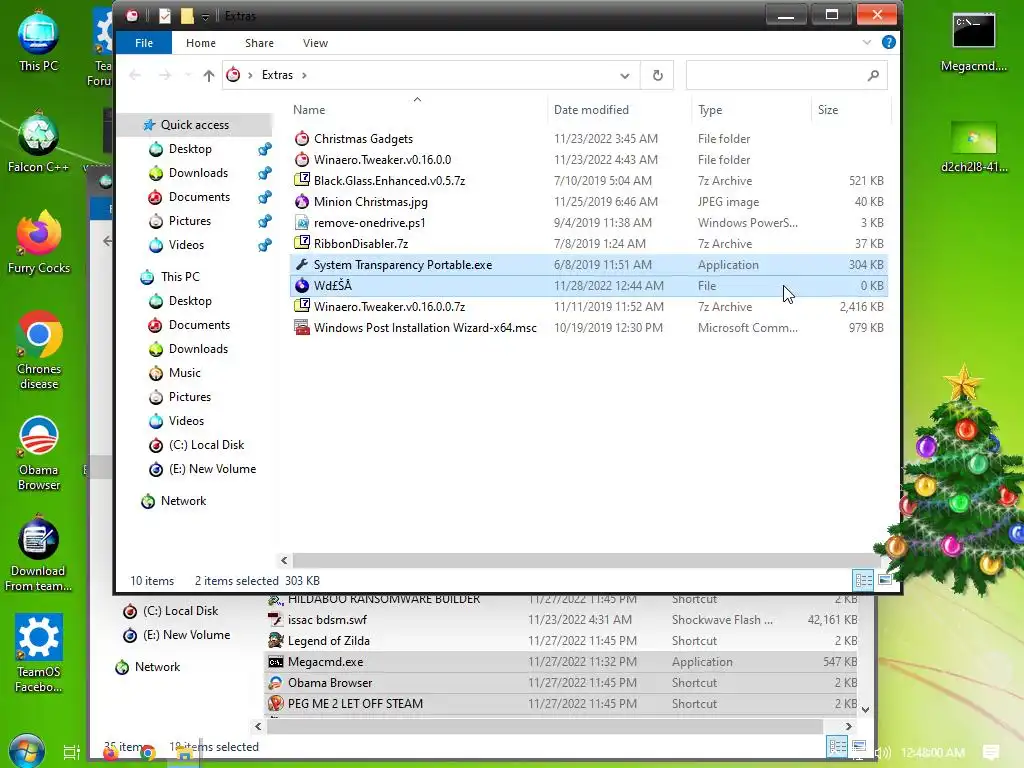1024x768 pixels.
Task: Click the Windows Start orb
Action: point(26,751)
